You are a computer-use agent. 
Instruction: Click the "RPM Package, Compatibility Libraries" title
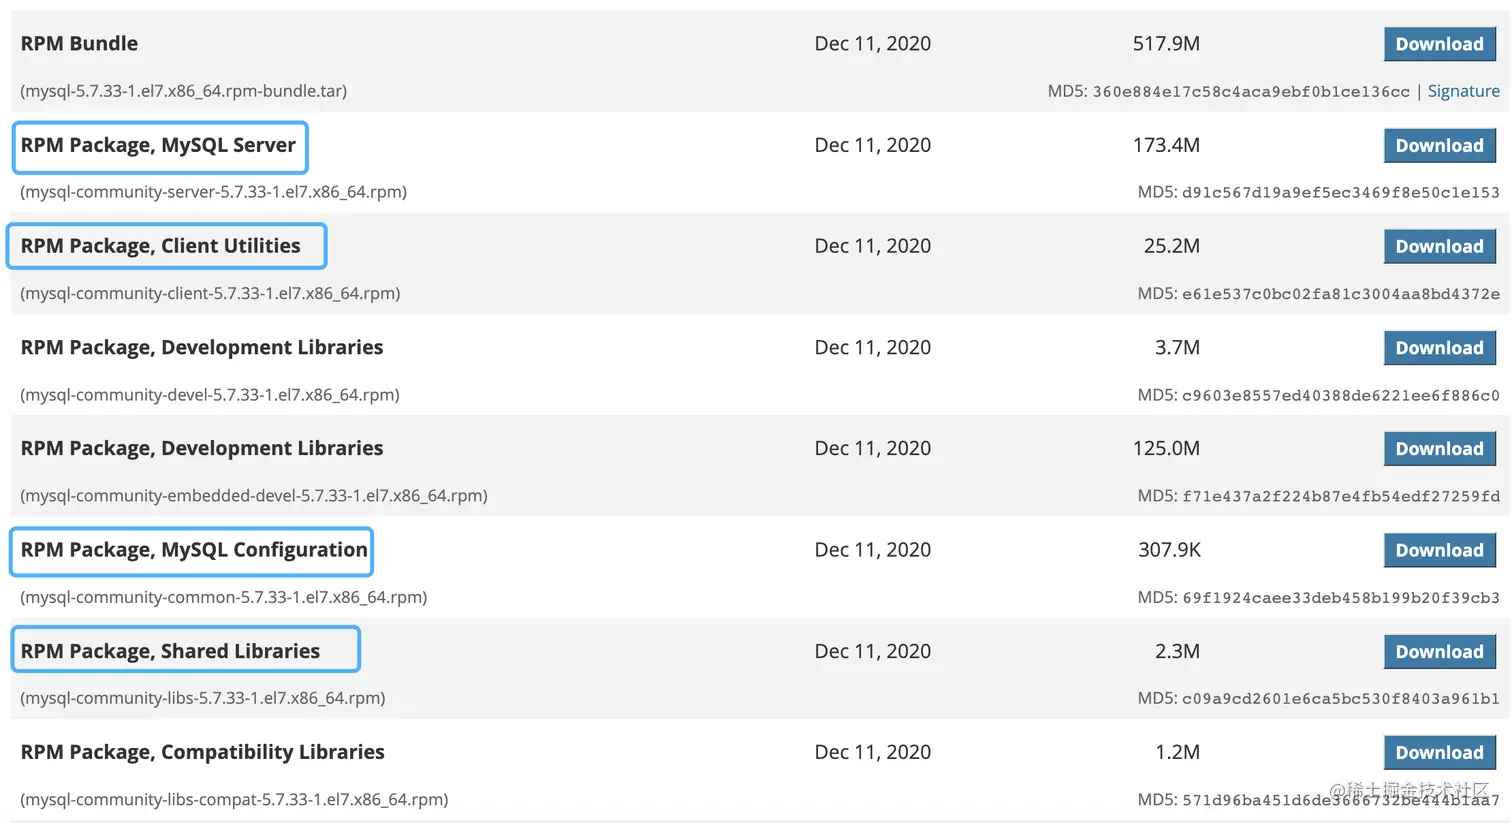(202, 752)
